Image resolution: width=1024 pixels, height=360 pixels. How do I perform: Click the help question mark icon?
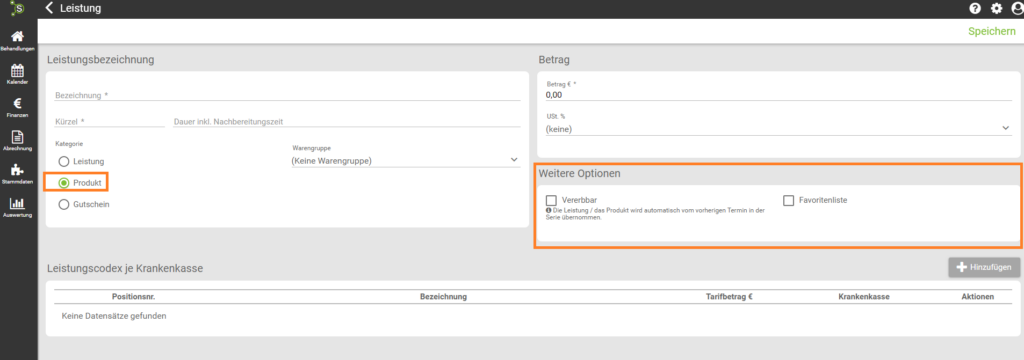(975, 8)
